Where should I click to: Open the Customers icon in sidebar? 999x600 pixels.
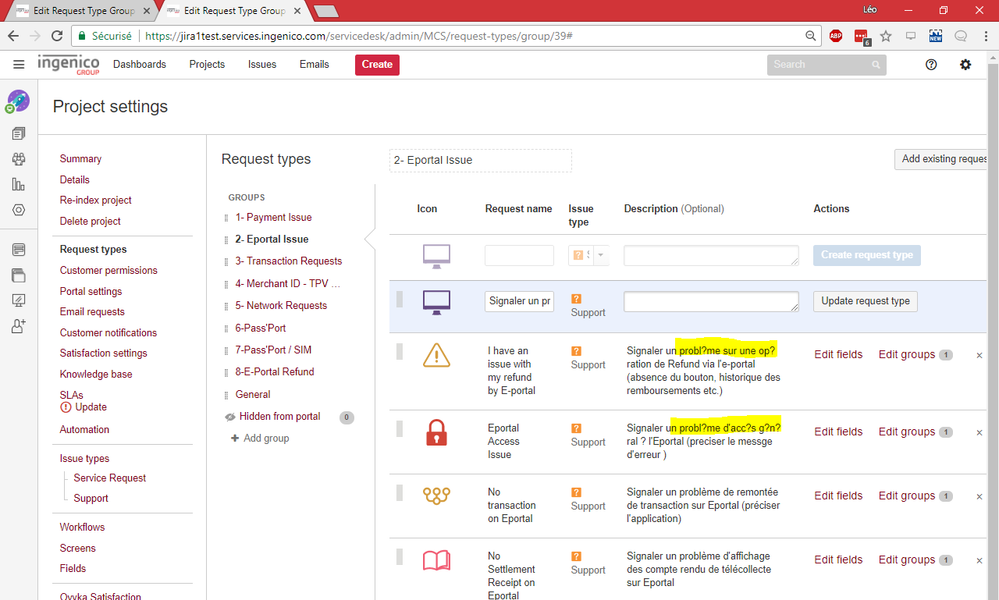(x=18, y=159)
